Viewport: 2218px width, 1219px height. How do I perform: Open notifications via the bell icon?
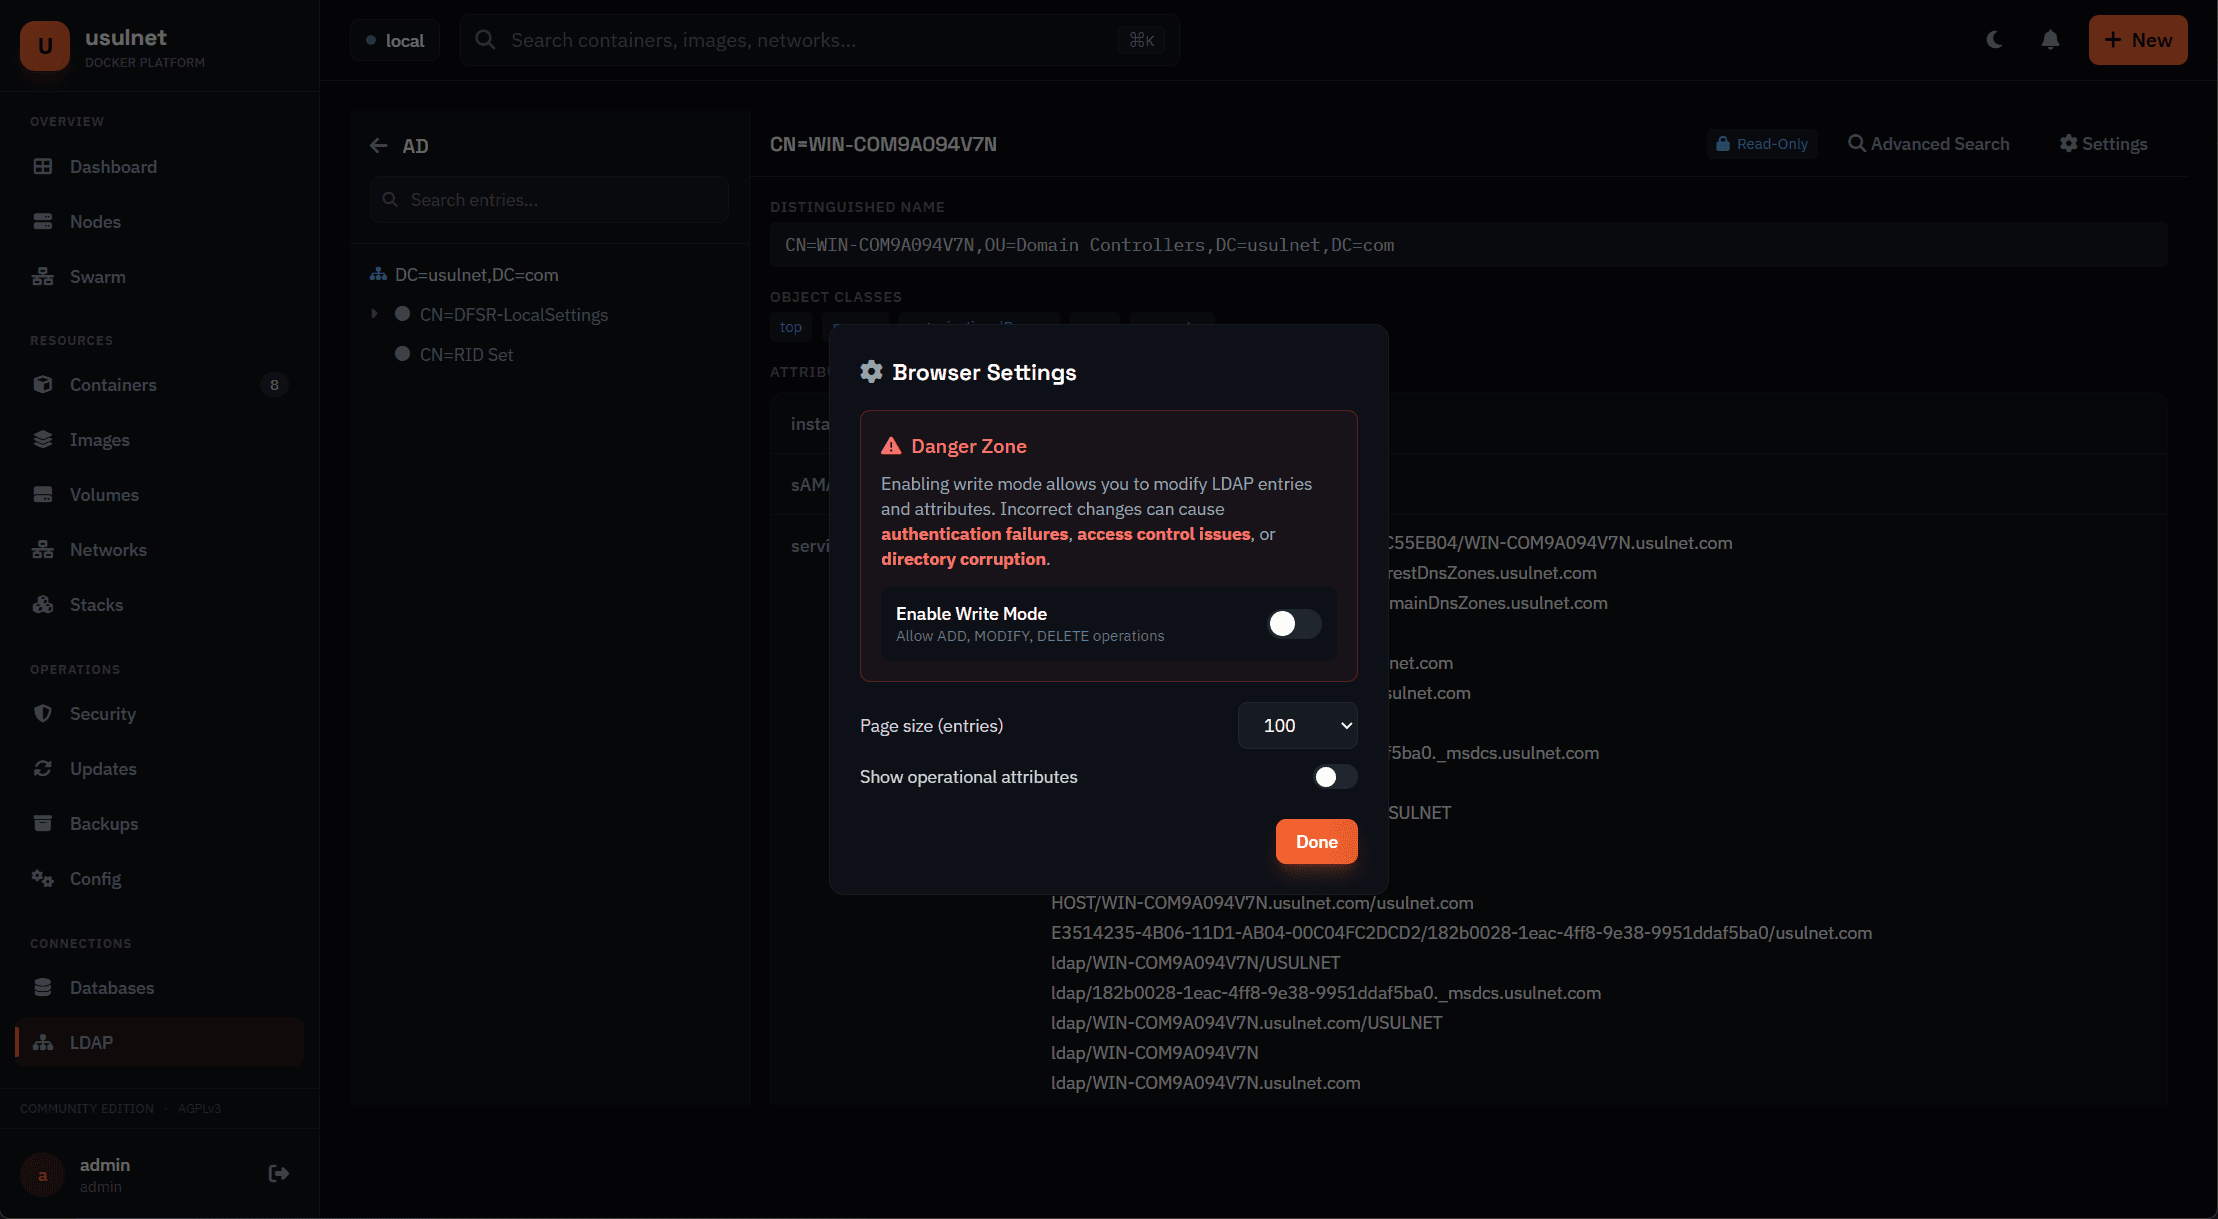[x=2050, y=39]
